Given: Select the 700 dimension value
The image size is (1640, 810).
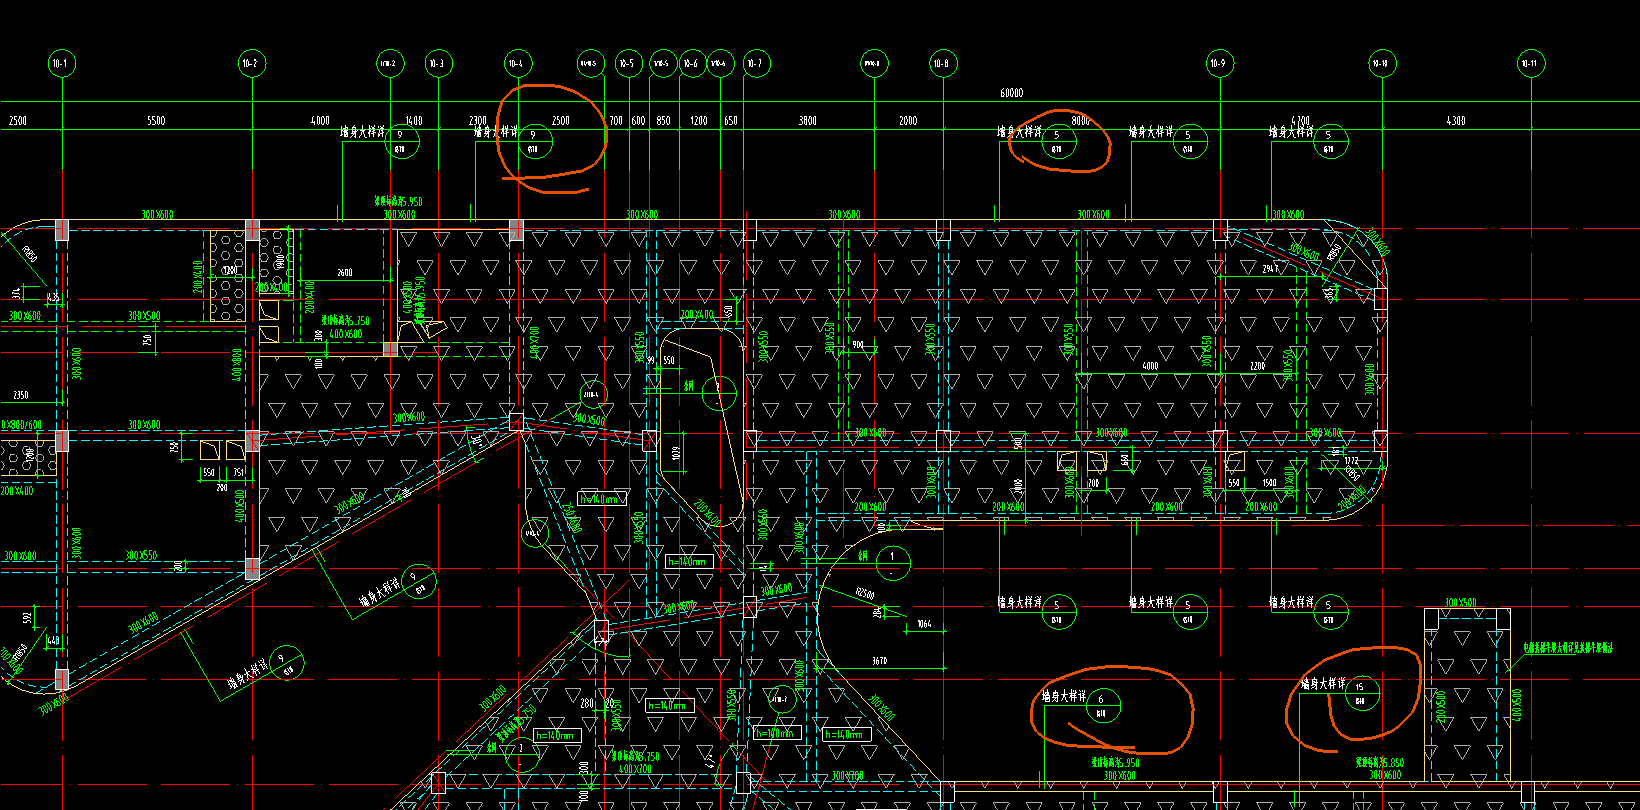Looking at the screenshot, I should click(616, 121).
